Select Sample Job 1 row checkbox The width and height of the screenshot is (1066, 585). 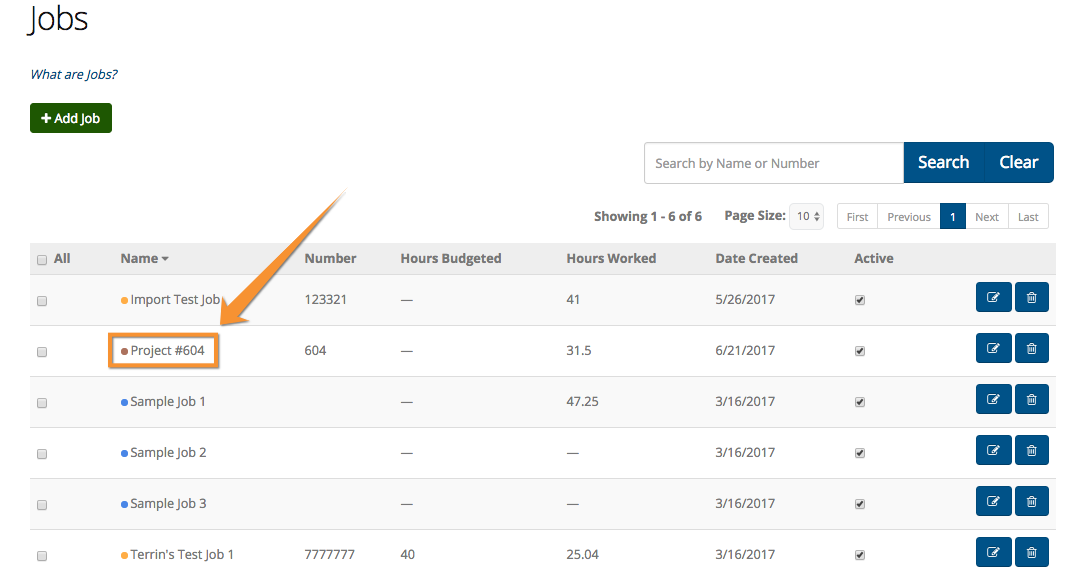point(42,403)
